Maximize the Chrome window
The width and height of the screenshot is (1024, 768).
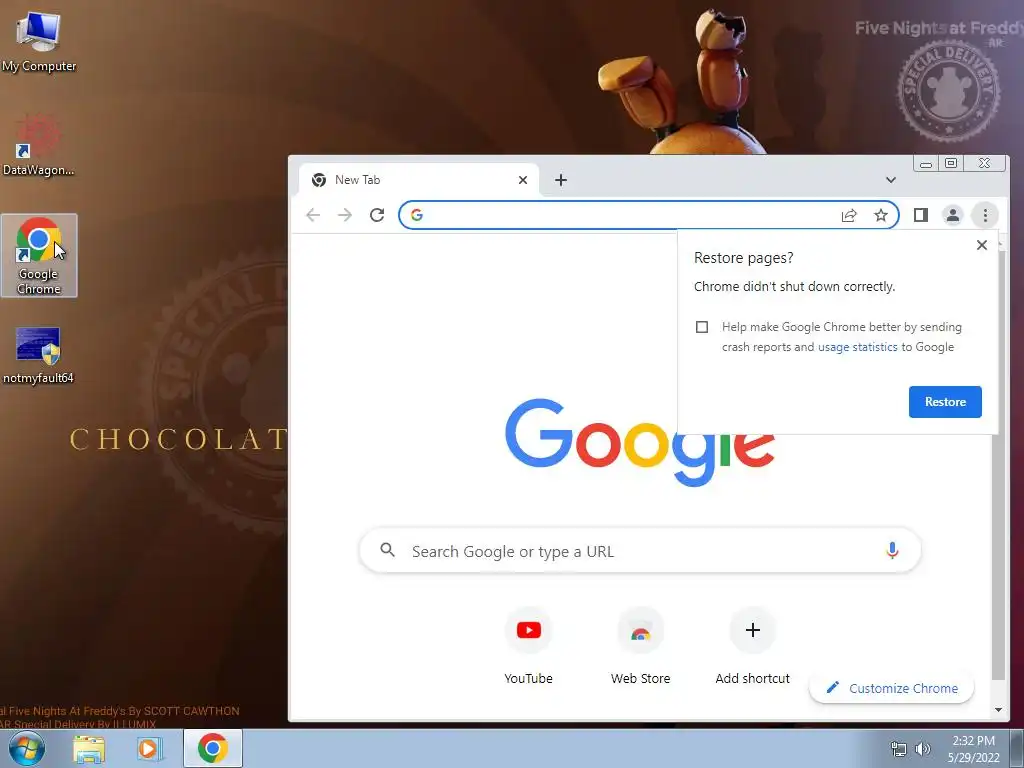952,163
